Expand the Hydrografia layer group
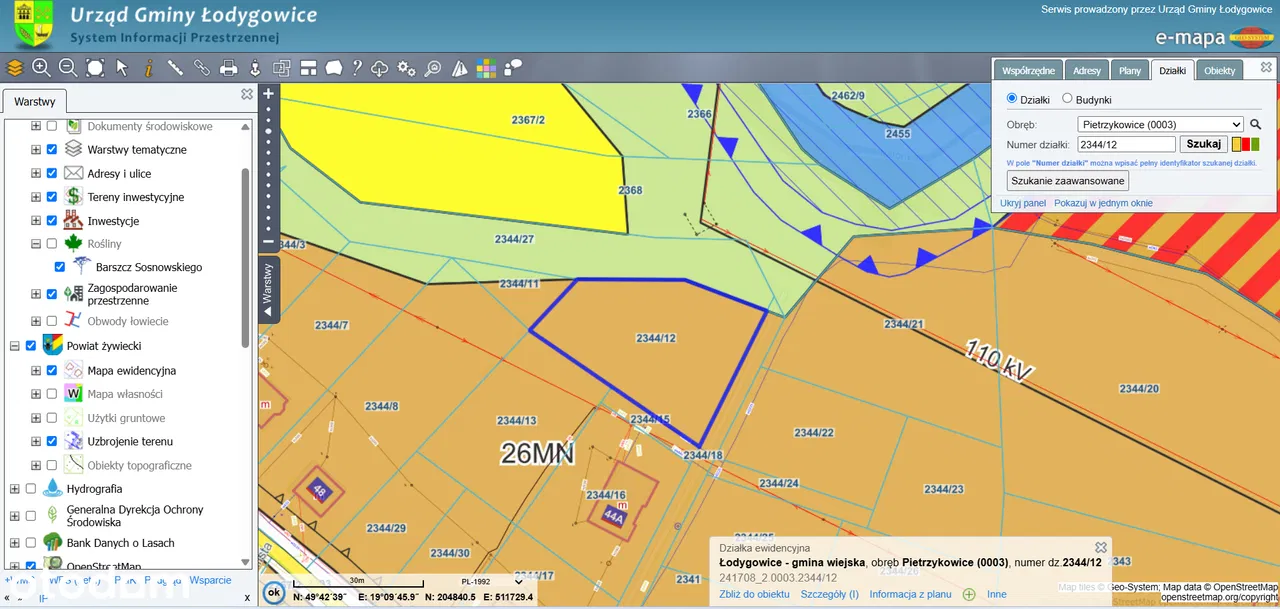 pyautogui.click(x=14, y=489)
